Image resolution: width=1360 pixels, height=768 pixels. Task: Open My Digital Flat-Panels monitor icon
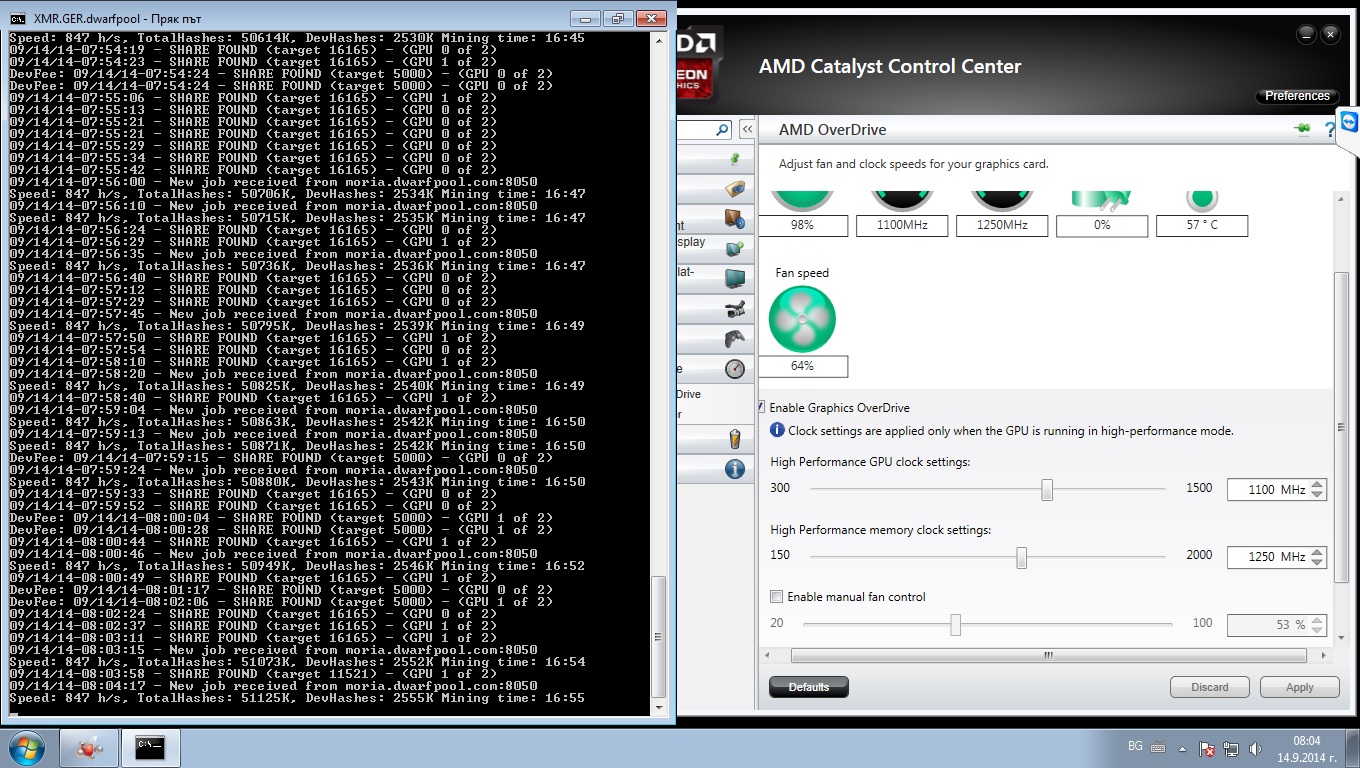[735, 278]
